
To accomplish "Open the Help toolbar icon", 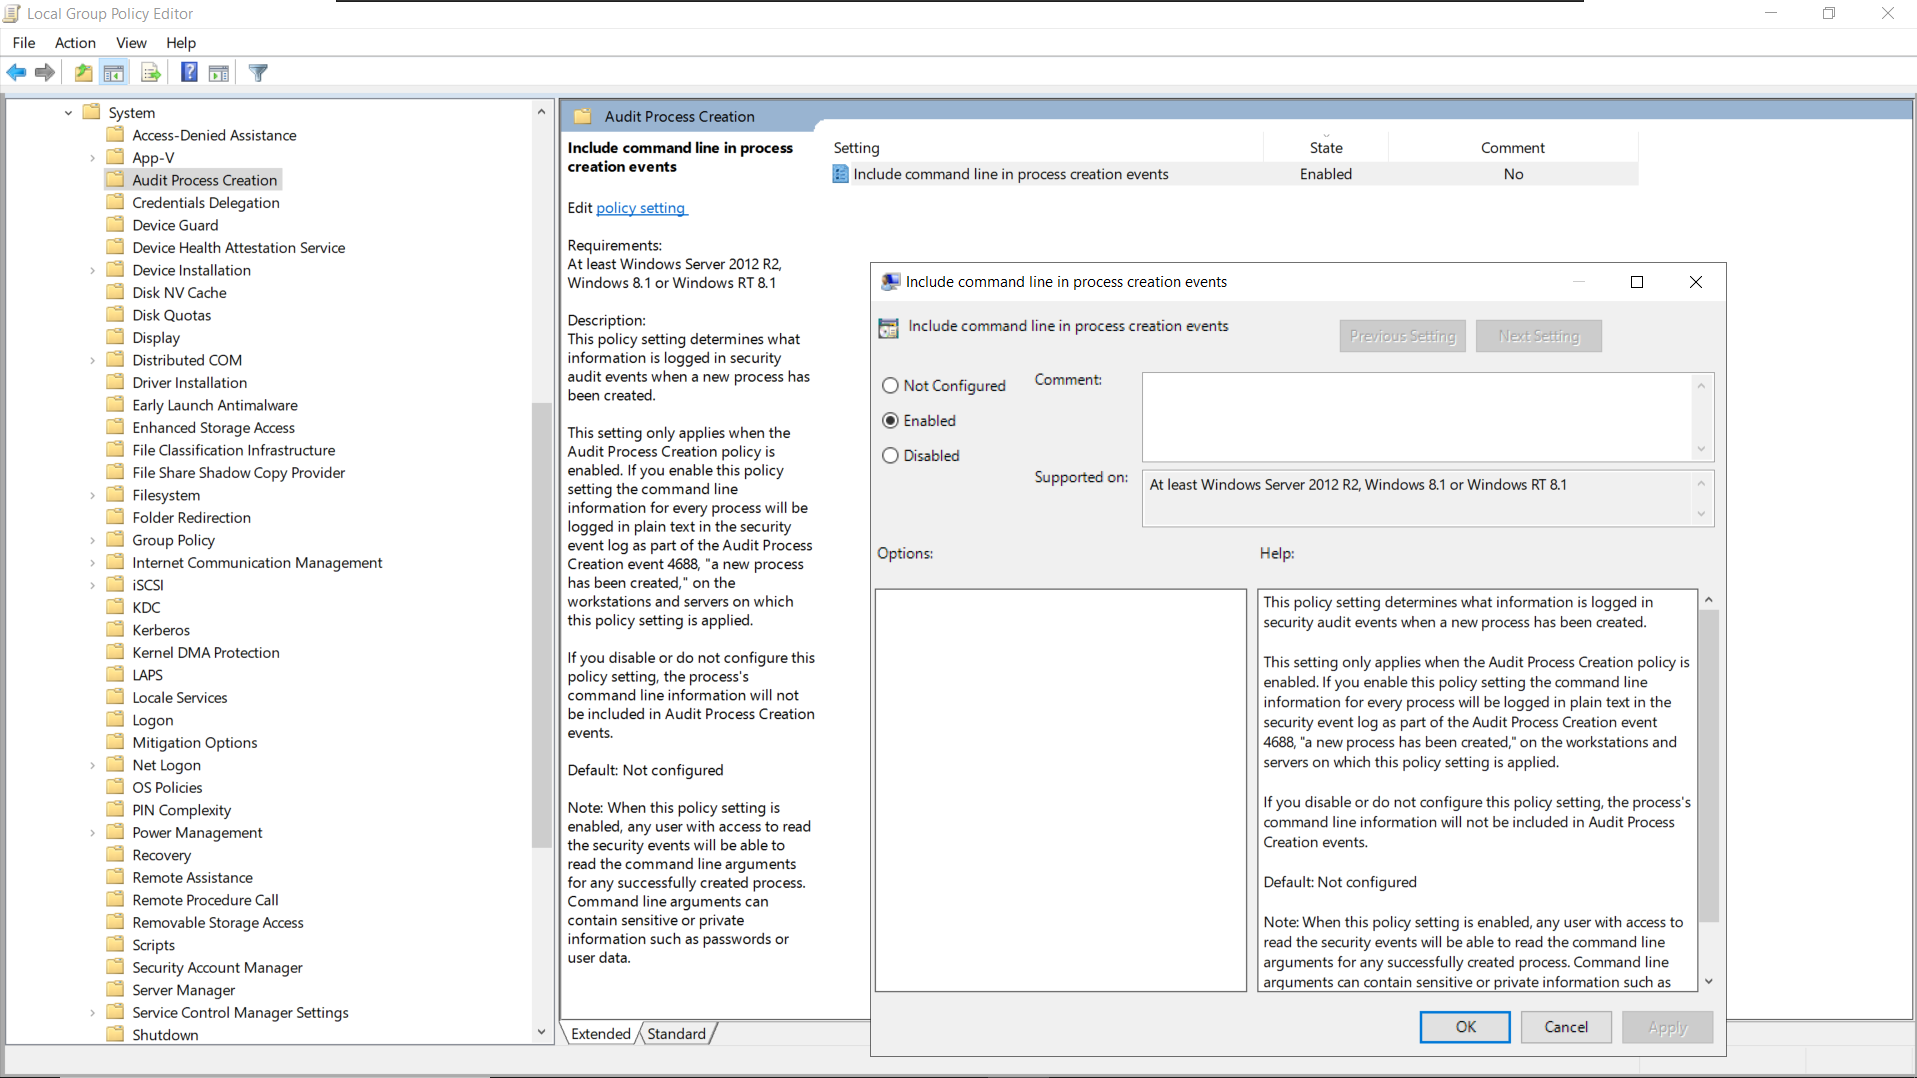I will point(189,72).
